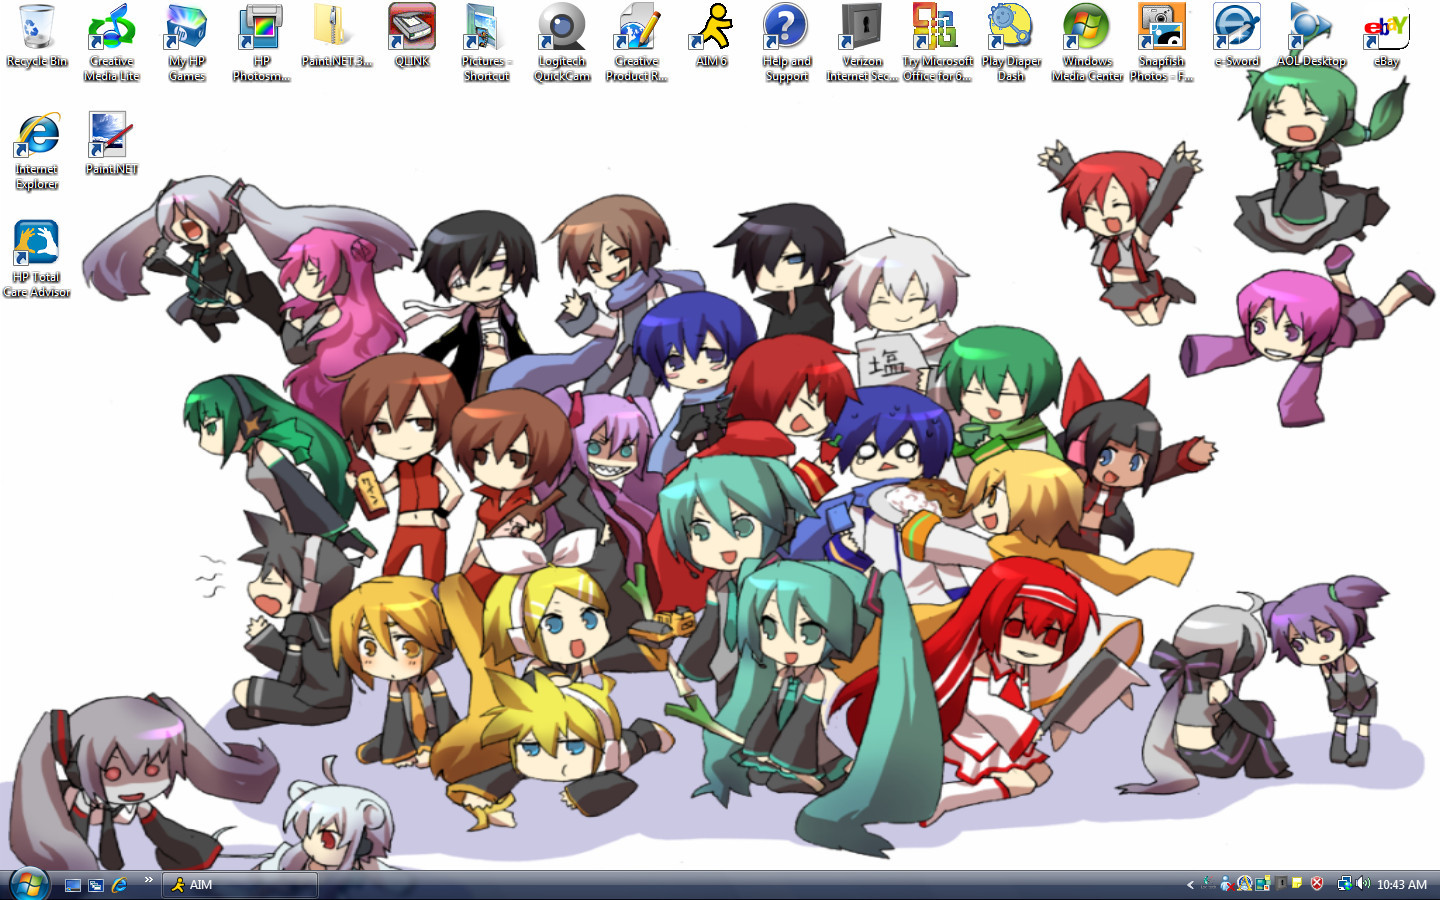This screenshot has width=1440, height=900.
Task: Click Show Desktop in Quick Launch
Action: 73,885
